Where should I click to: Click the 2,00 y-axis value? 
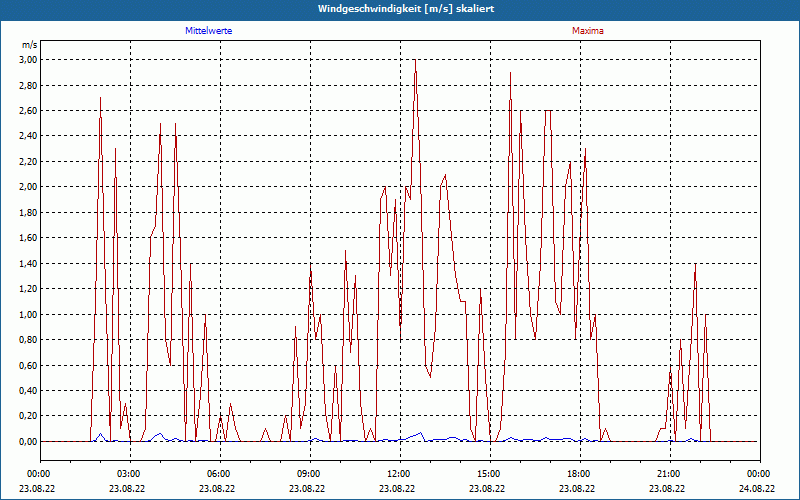click(29, 187)
